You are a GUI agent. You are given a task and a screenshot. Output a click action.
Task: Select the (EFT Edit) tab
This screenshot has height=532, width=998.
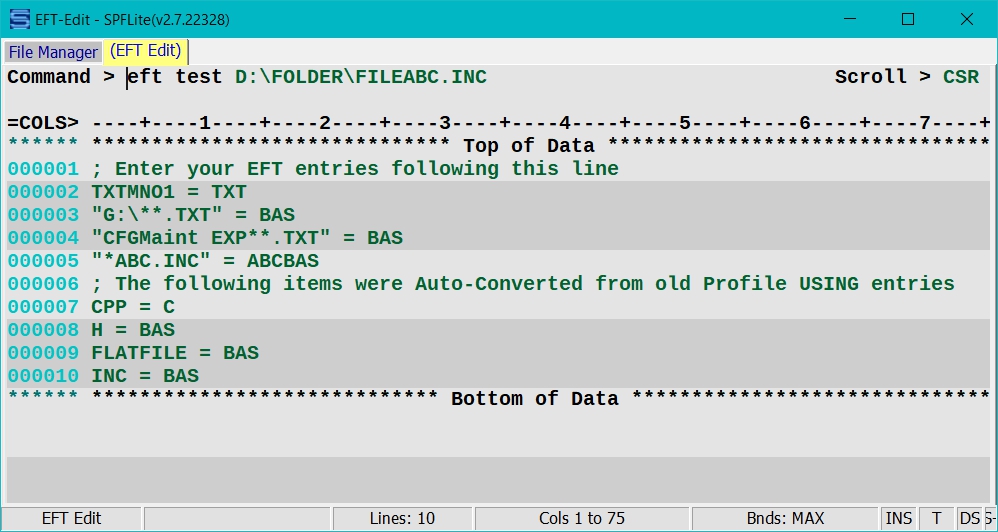[146, 51]
